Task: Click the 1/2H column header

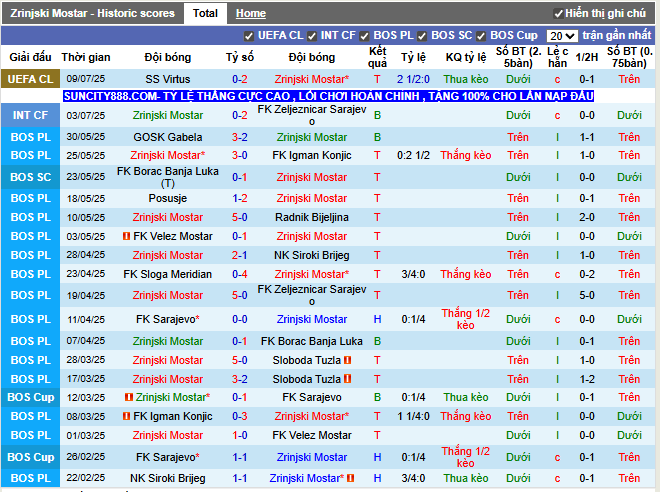Action: 586,57
